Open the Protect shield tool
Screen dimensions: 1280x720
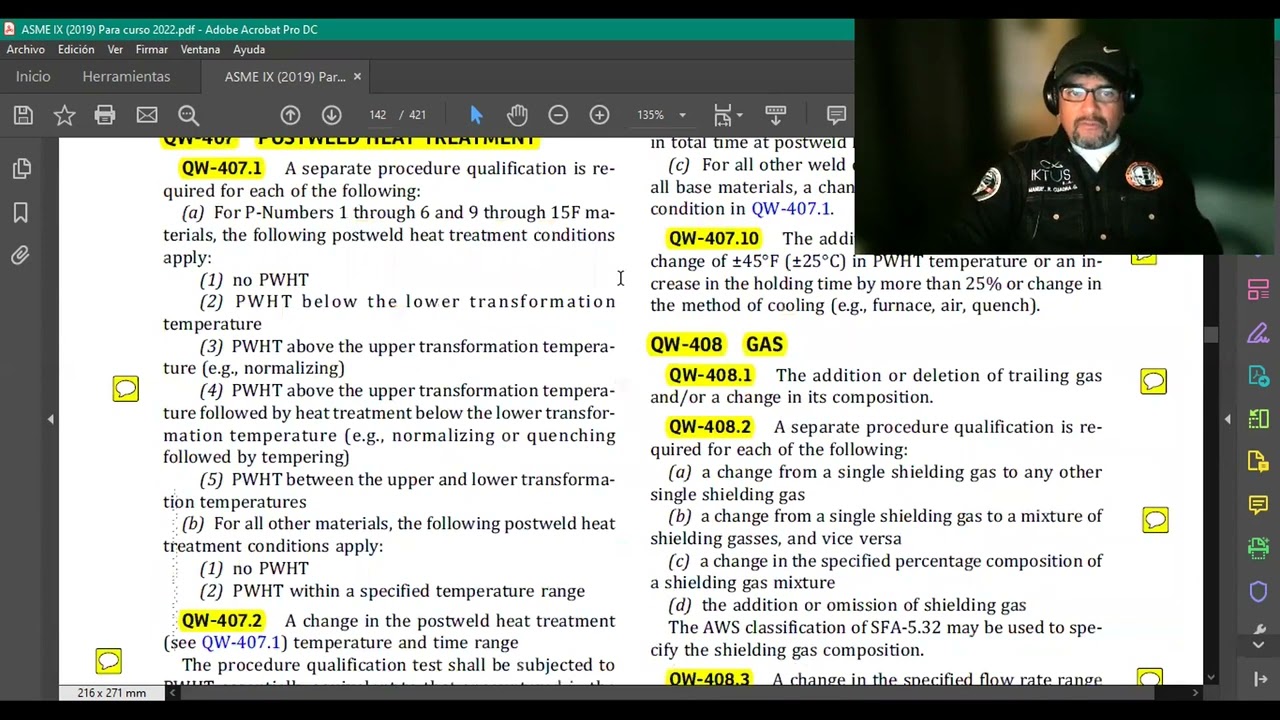point(1258,591)
